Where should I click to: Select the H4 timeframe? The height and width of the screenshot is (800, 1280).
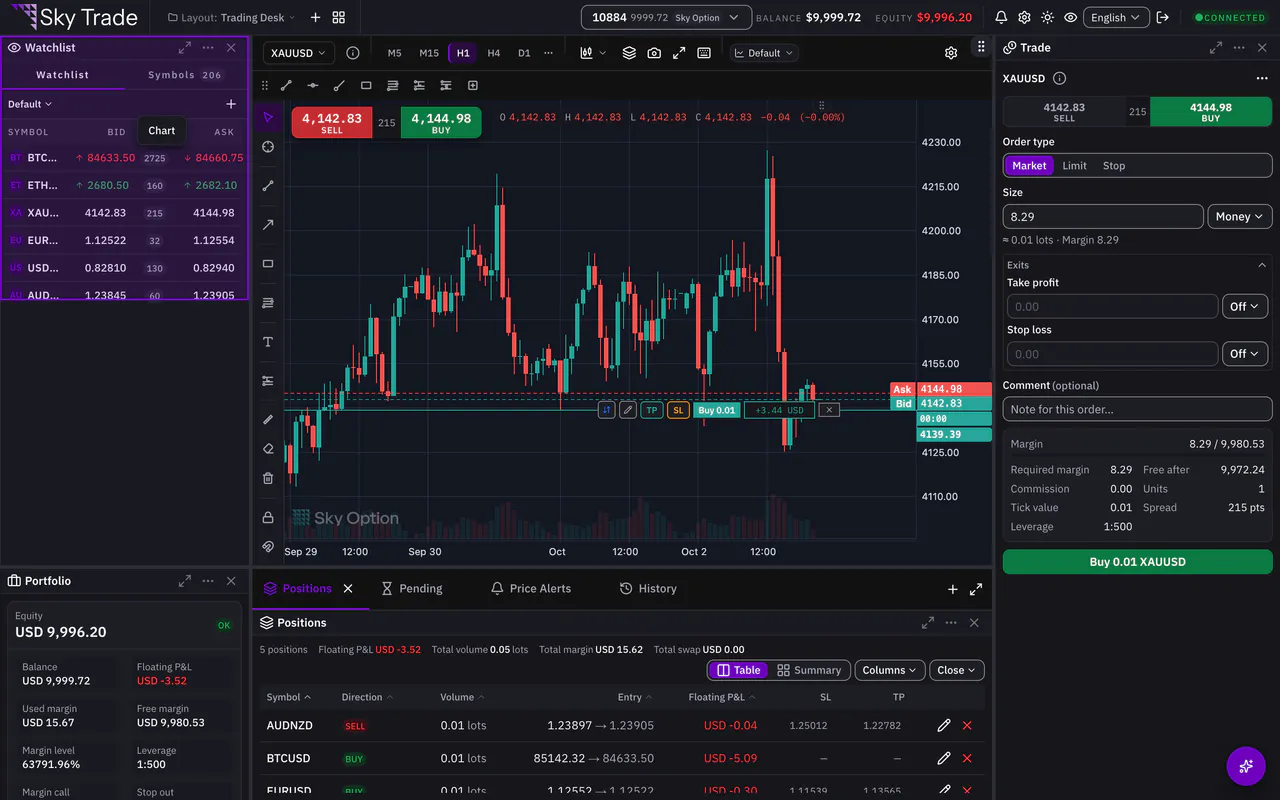[494, 53]
